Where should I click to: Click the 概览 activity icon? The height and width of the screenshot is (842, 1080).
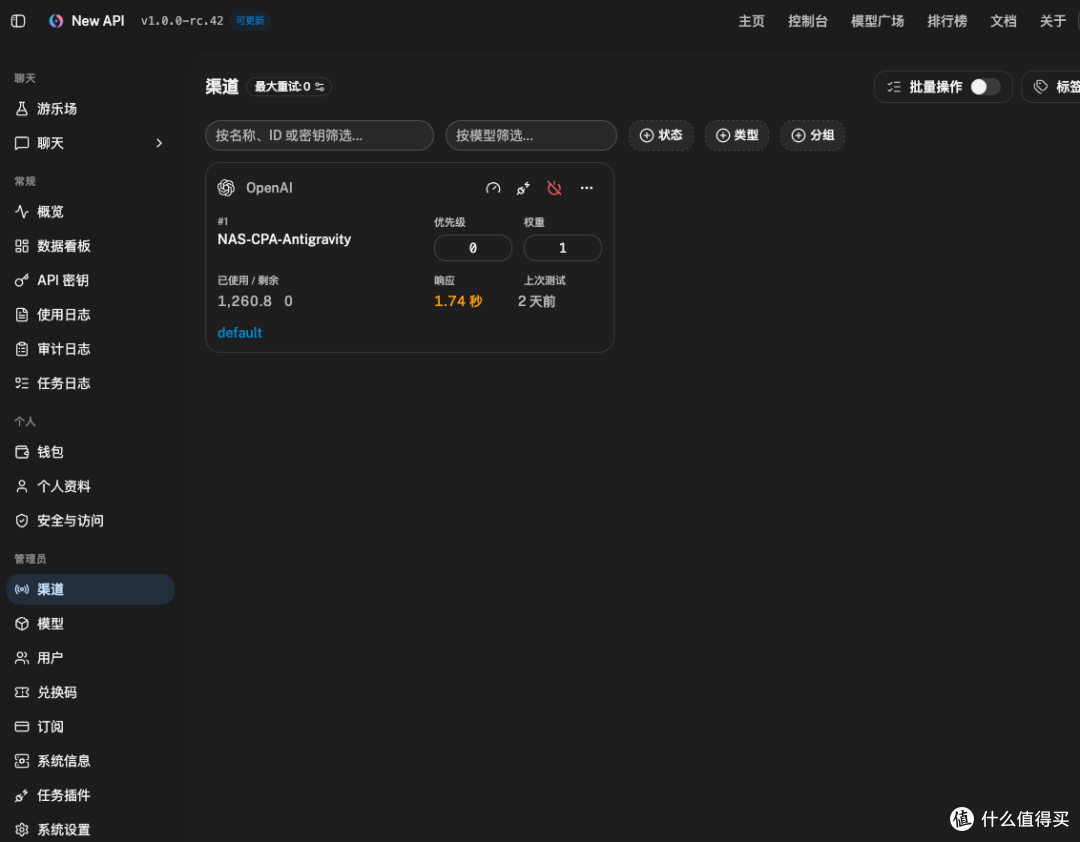(22, 212)
